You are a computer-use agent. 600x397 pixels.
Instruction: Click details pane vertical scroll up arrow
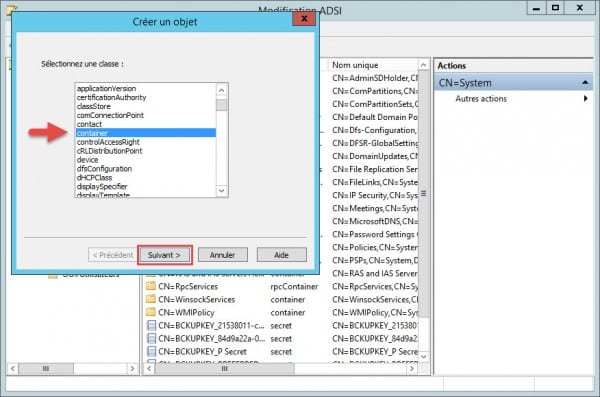424,65
